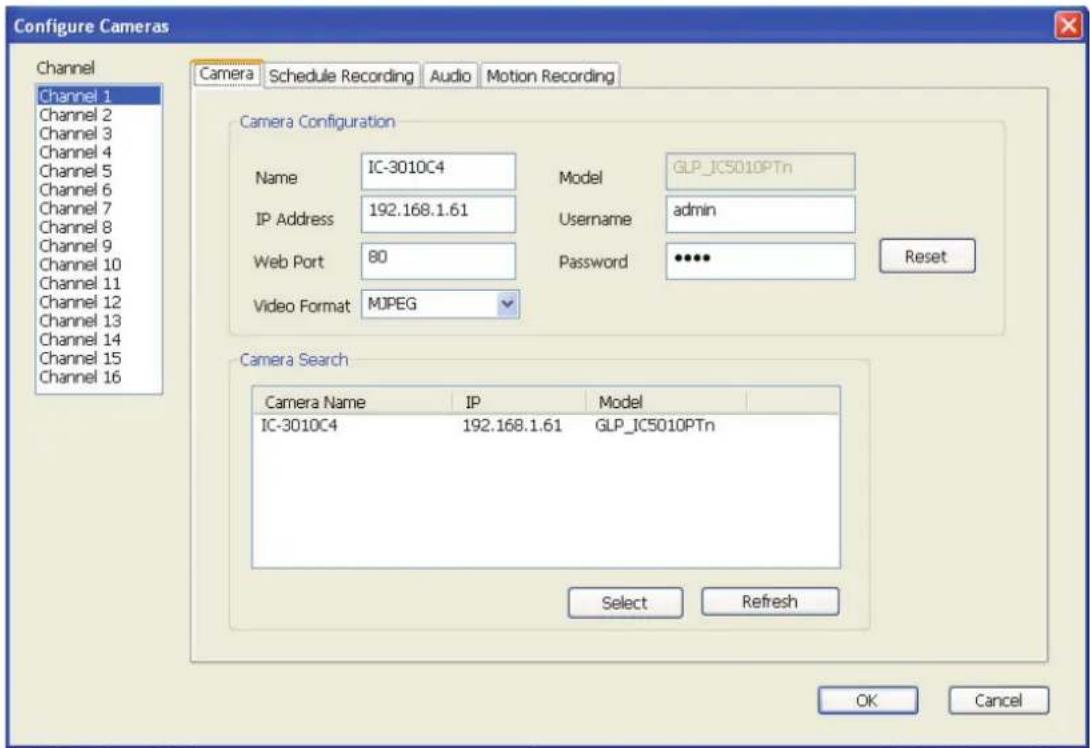Click the IP Address input field
Image resolution: width=1090 pixels, height=748 pixels.
tap(438, 214)
